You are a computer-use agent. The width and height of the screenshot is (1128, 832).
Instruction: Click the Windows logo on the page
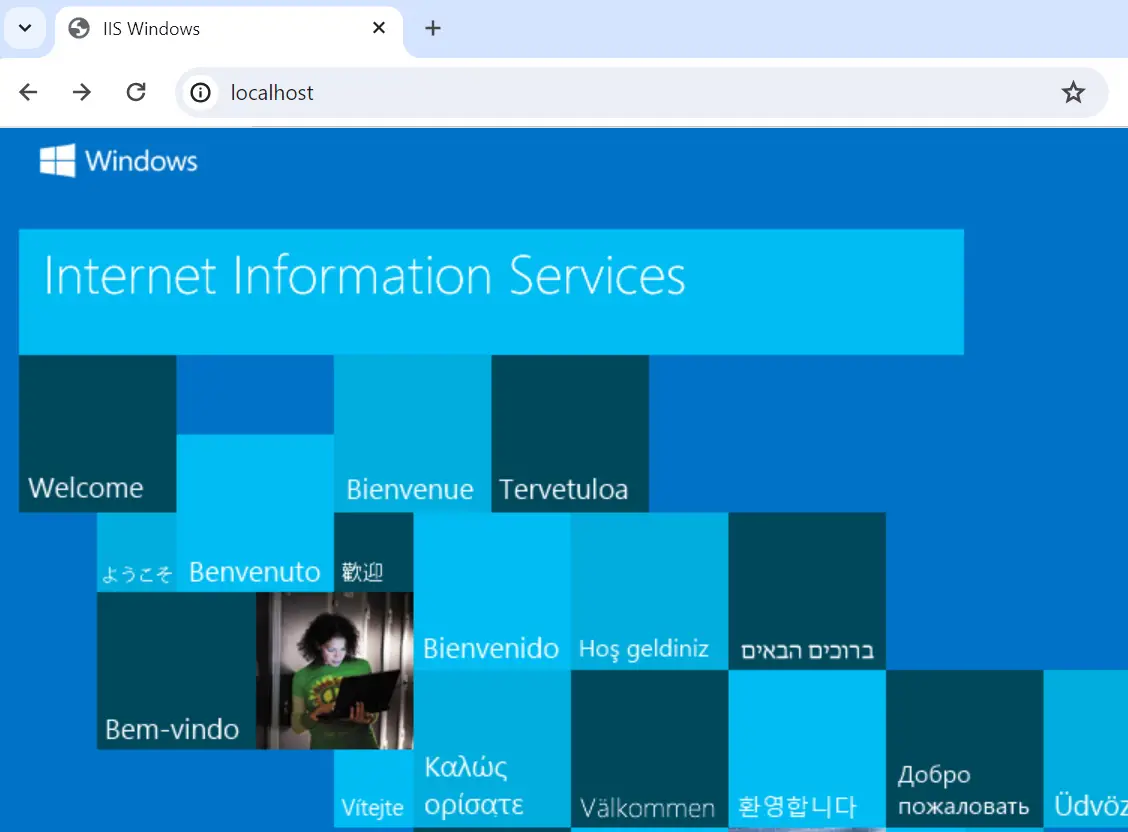(x=58, y=160)
